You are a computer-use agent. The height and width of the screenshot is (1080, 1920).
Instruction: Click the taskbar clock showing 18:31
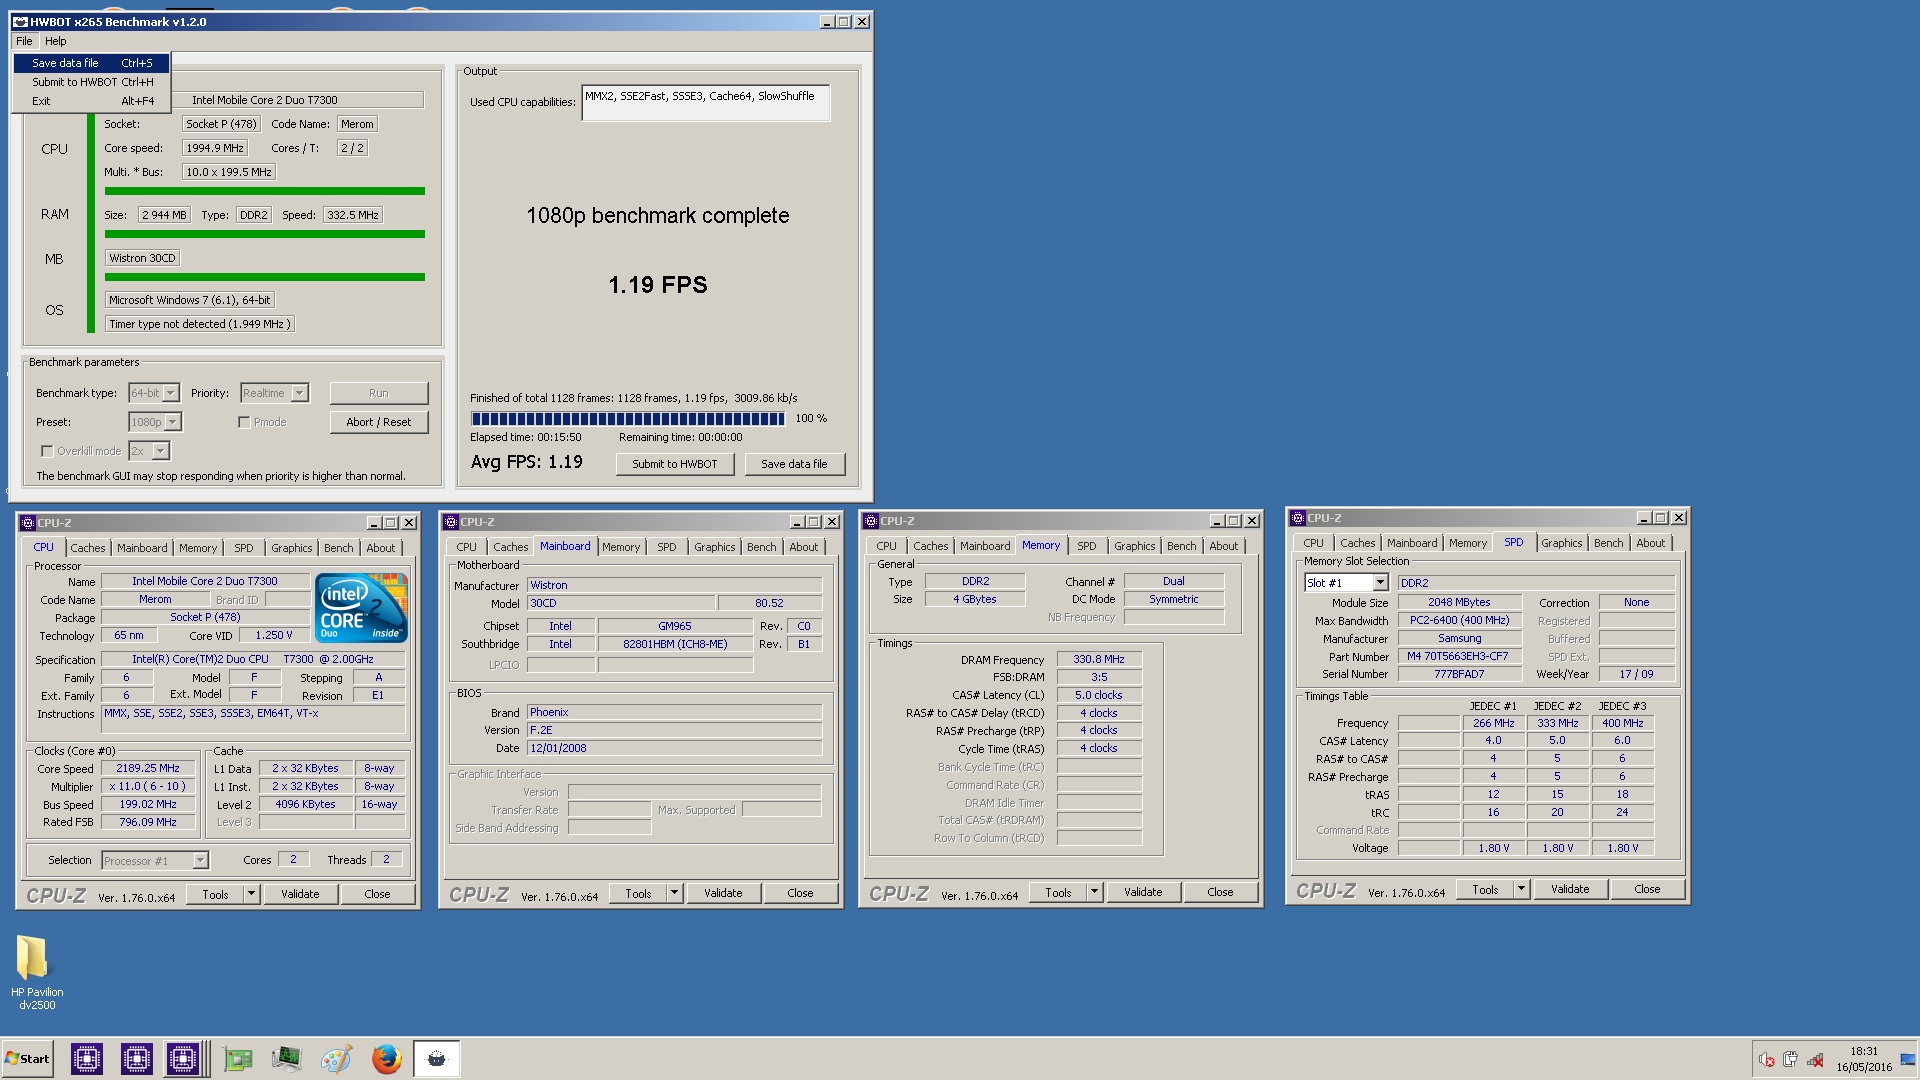click(1864, 1060)
